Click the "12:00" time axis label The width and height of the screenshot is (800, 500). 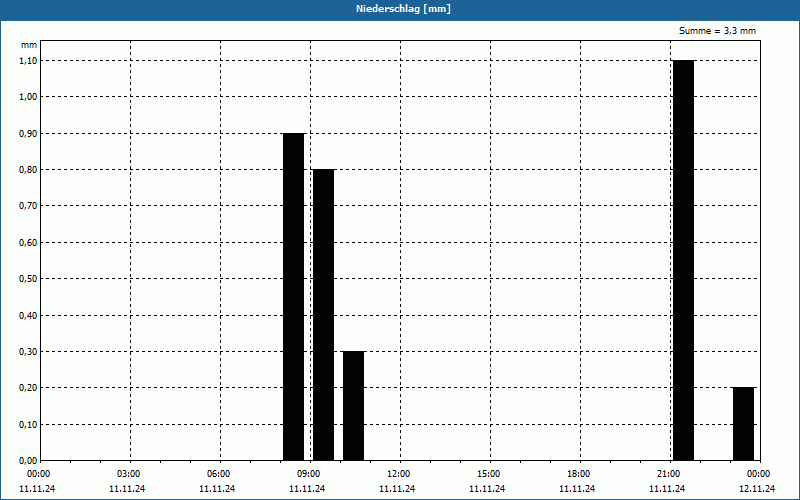(398, 474)
